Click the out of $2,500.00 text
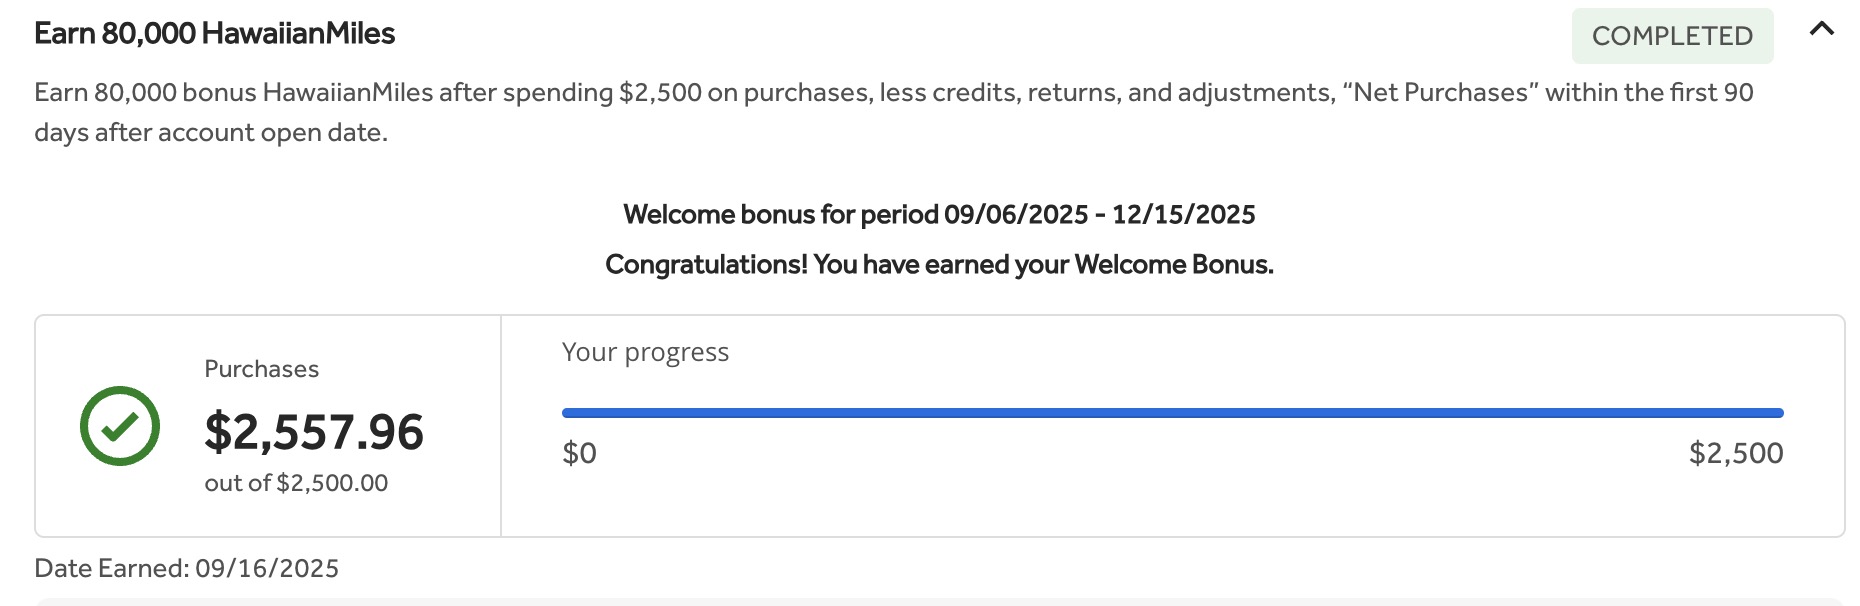The height and width of the screenshot is (606, 1860). click(x=296, y=483)
